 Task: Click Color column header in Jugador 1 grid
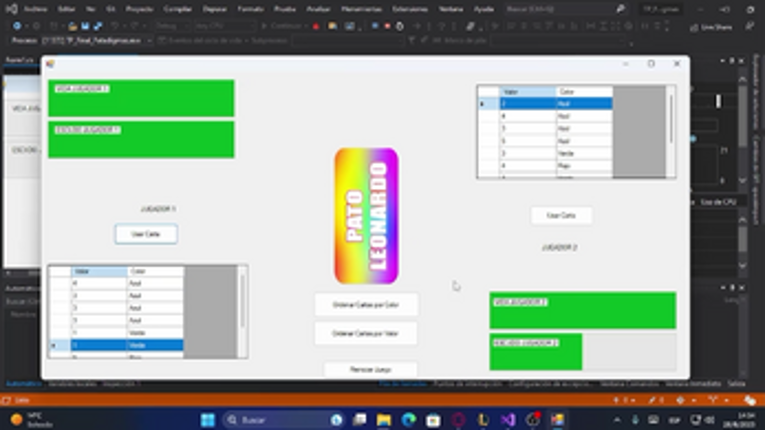[x=156, y=271]
